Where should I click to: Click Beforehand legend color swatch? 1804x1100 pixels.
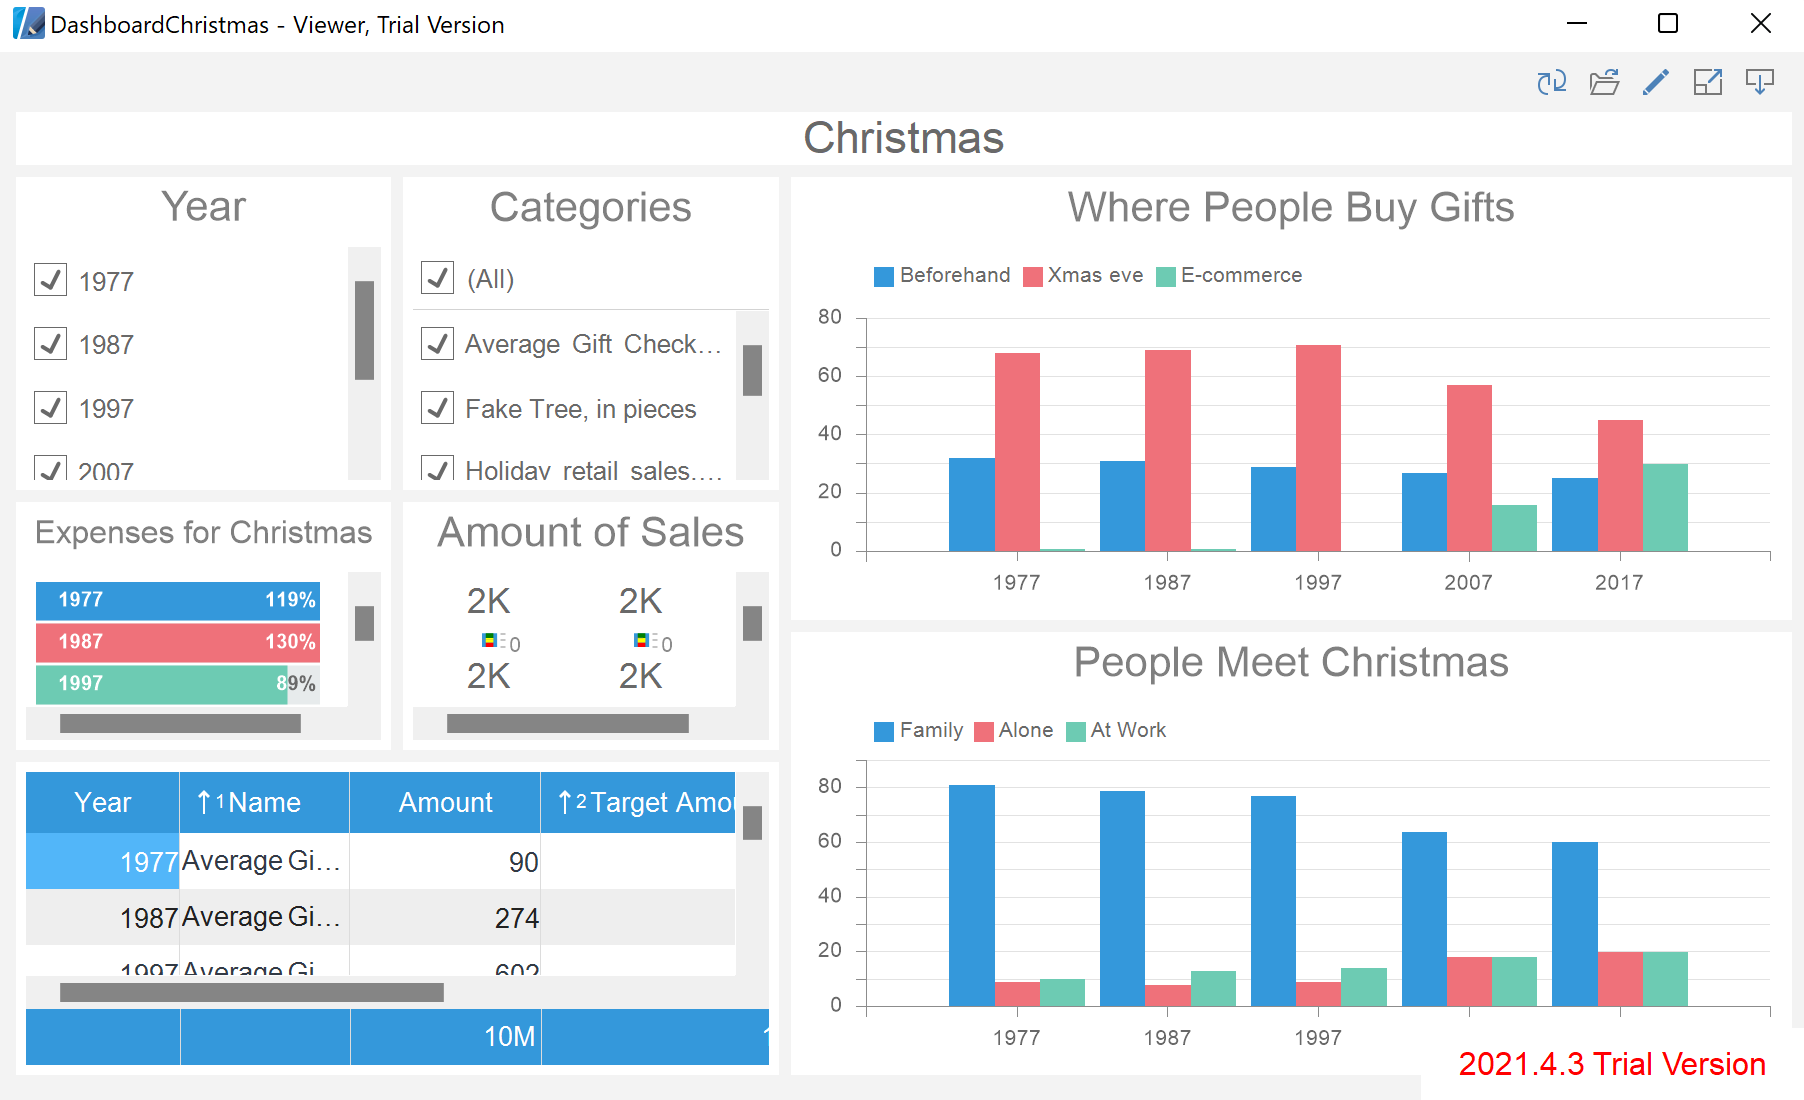884,276
